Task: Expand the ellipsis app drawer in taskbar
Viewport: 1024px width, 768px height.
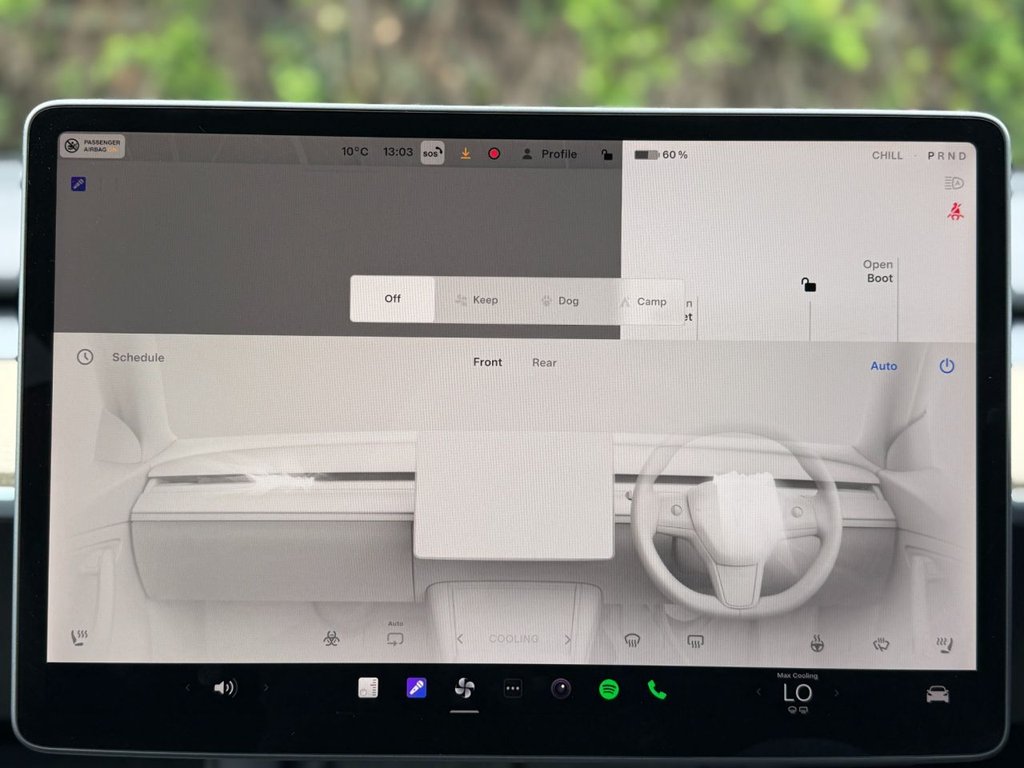Action: 513,688
